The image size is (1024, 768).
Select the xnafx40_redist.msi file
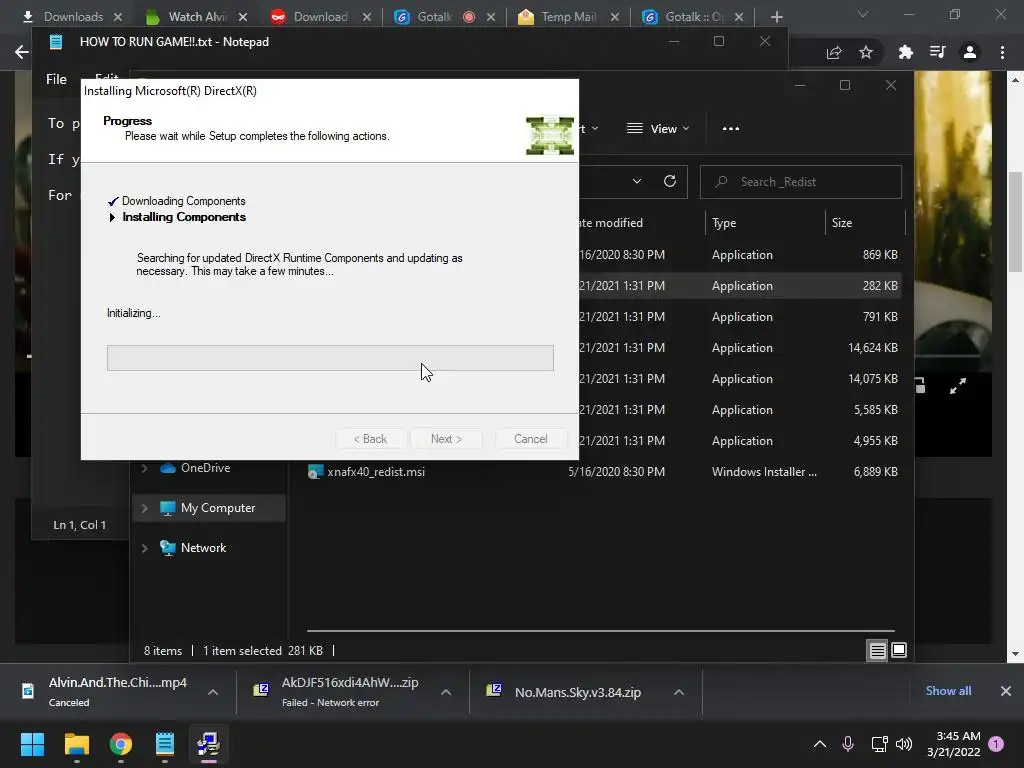(376, 472)
